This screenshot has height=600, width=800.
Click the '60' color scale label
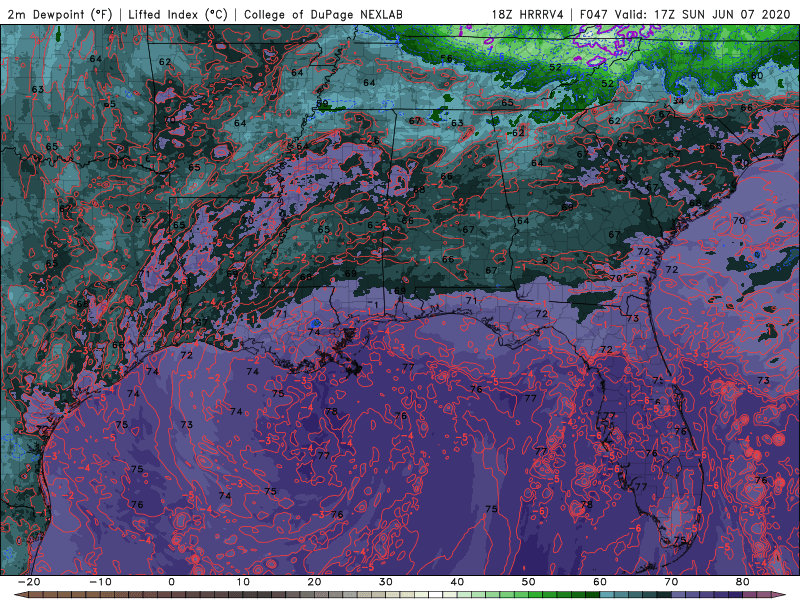point(600,582)
